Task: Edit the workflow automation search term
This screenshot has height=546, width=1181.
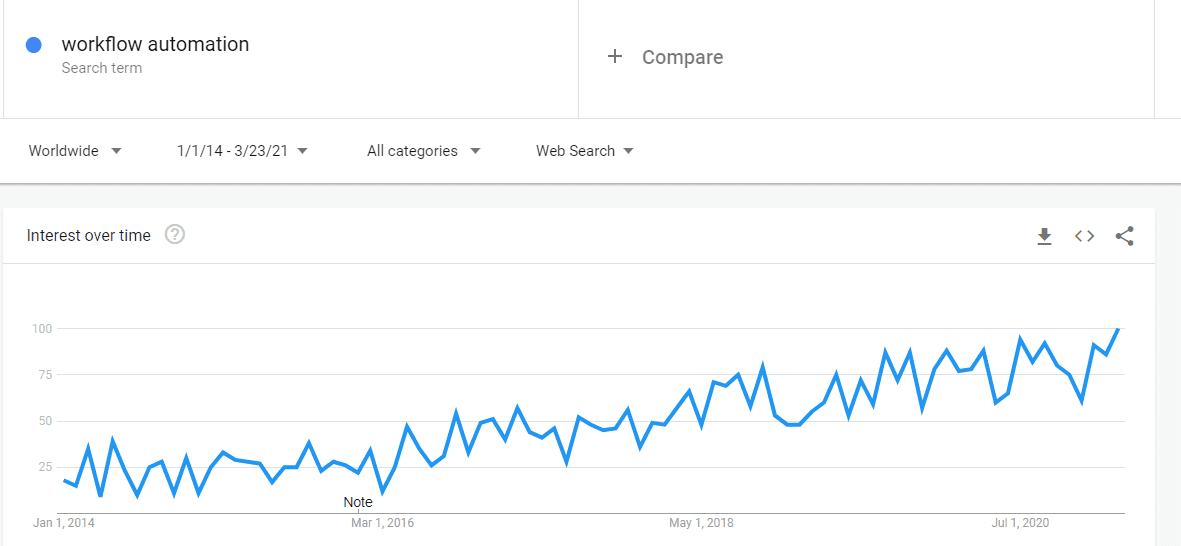Action: coord(155,44)
